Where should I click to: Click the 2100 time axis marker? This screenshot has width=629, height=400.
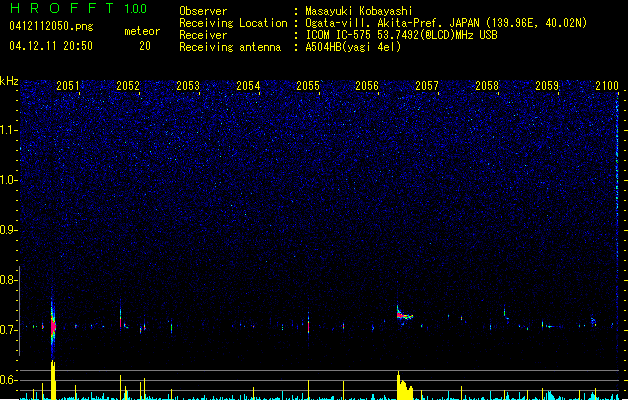pyautogui.click(x=607, y=85)
